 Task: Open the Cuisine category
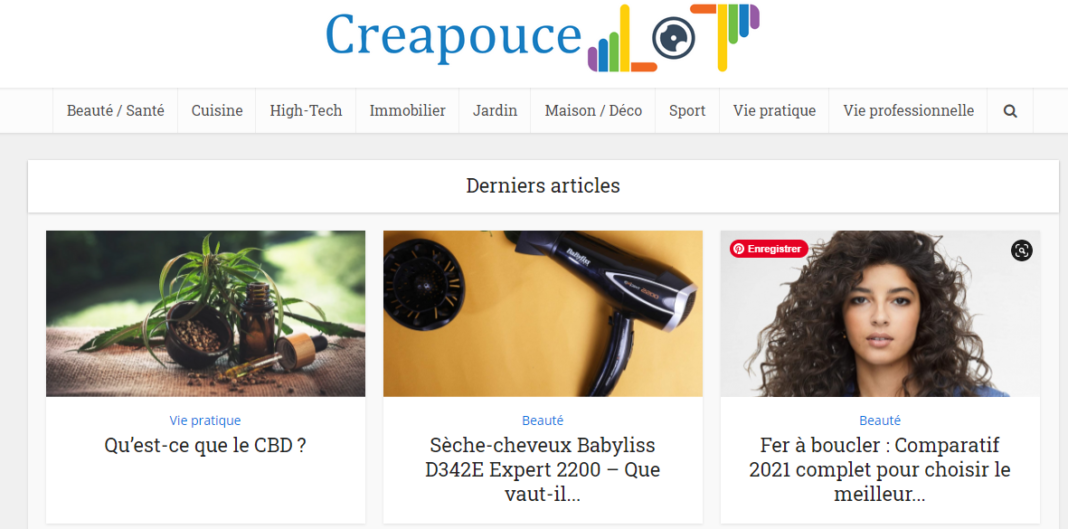217,111
